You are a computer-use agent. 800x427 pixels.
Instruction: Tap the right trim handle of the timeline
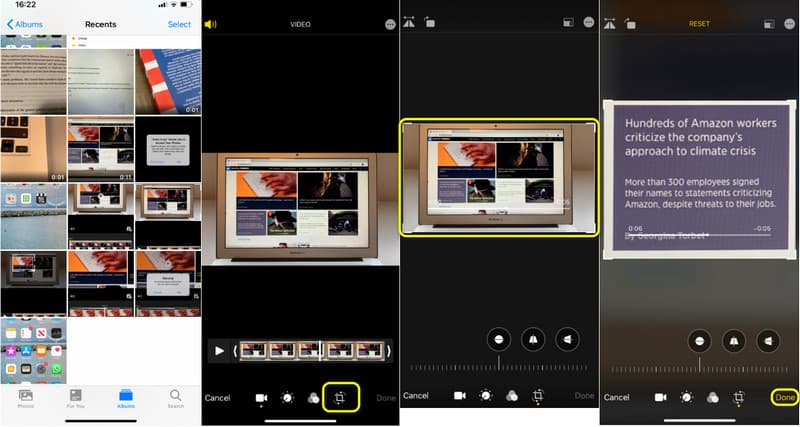[x=388, y=351]
